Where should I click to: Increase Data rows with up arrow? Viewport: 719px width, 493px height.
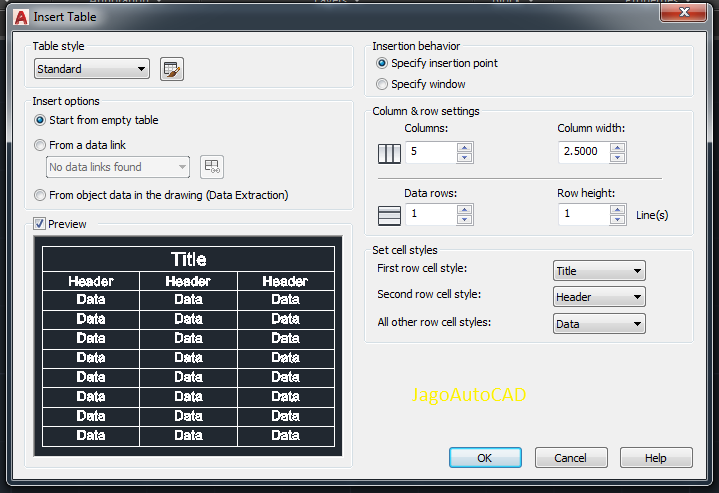(465, 210)
